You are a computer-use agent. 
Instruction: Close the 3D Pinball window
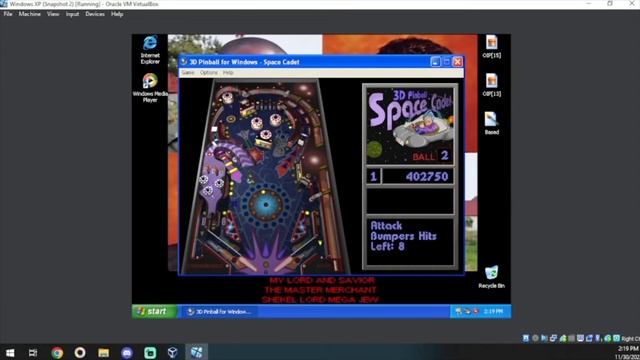tap(458, 62)
